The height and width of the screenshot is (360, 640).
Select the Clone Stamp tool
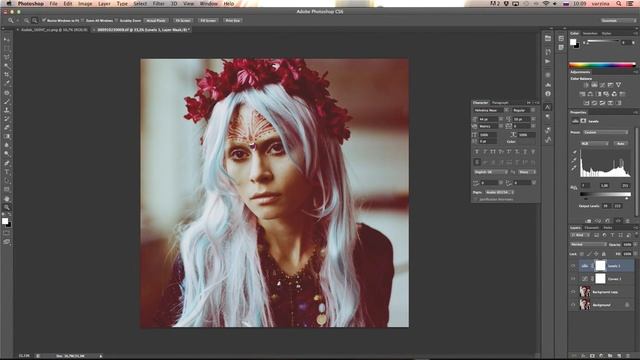(x=7, y=110)
